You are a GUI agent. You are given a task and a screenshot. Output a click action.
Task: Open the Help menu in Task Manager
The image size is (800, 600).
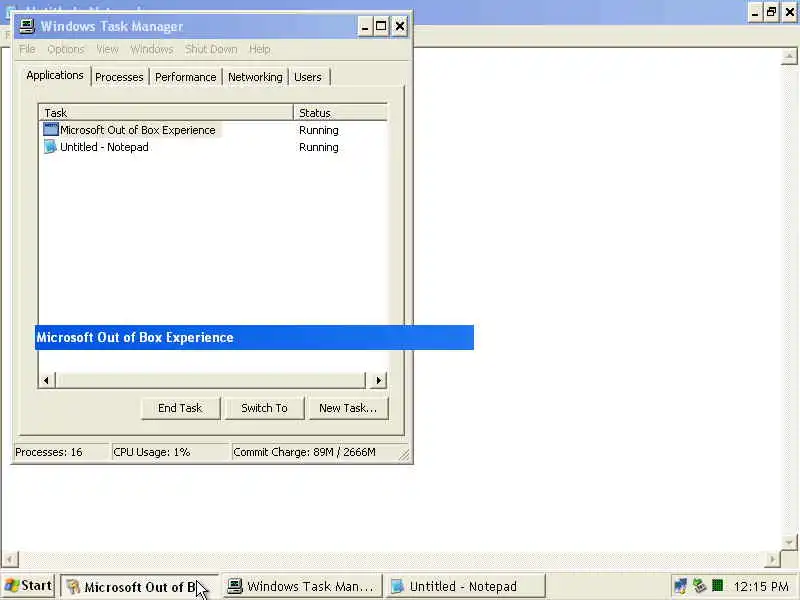click(260, 49)
